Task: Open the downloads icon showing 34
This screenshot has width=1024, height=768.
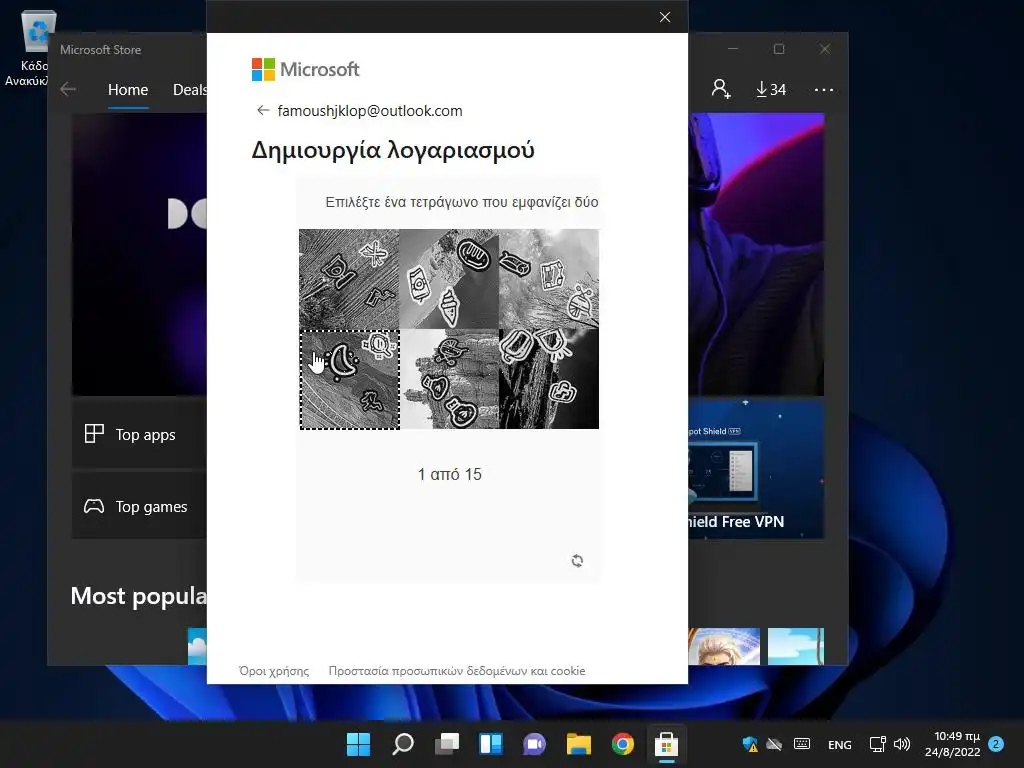Action: coord(771,89)
